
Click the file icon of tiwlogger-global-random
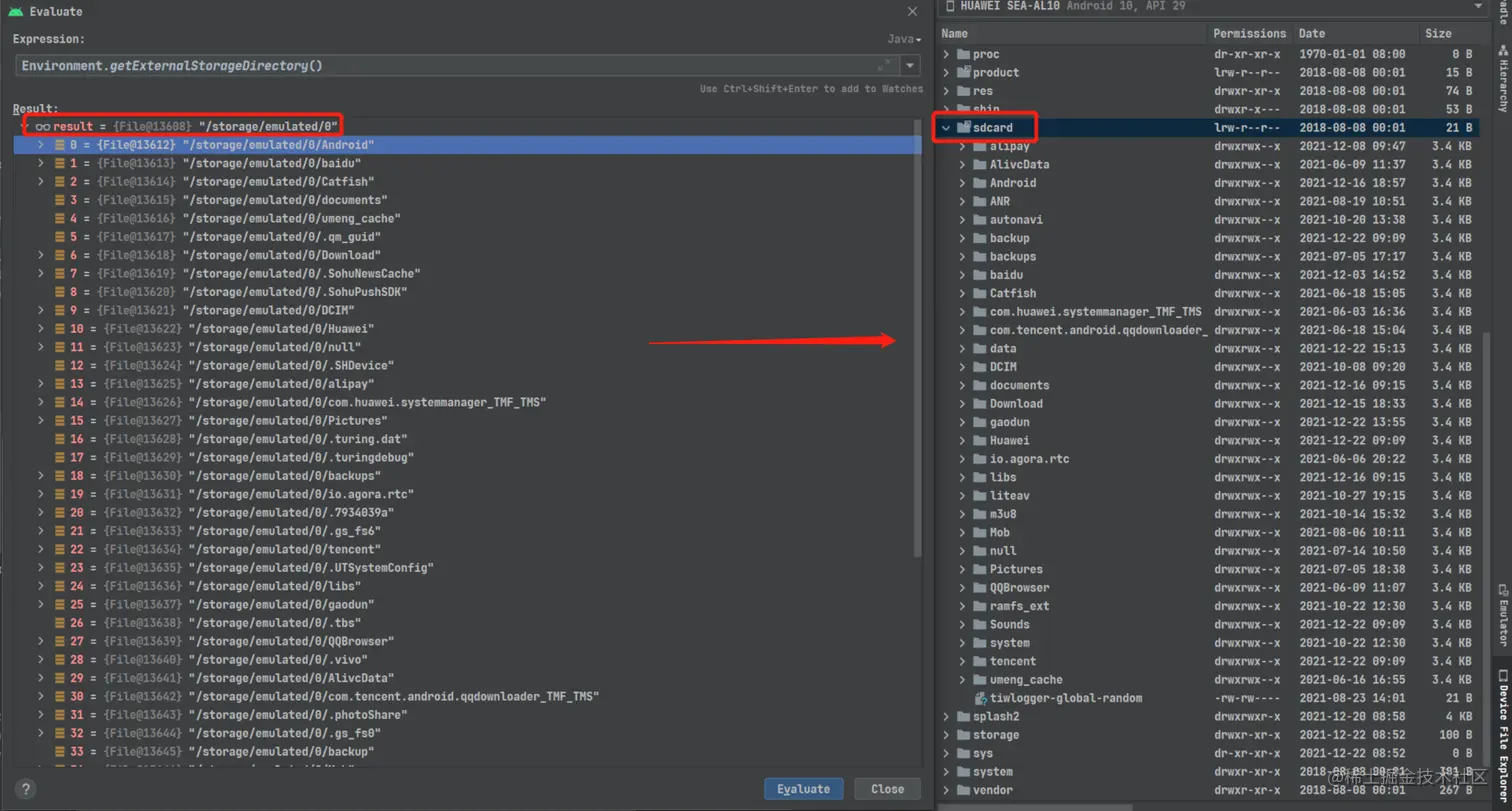[981, 698]
